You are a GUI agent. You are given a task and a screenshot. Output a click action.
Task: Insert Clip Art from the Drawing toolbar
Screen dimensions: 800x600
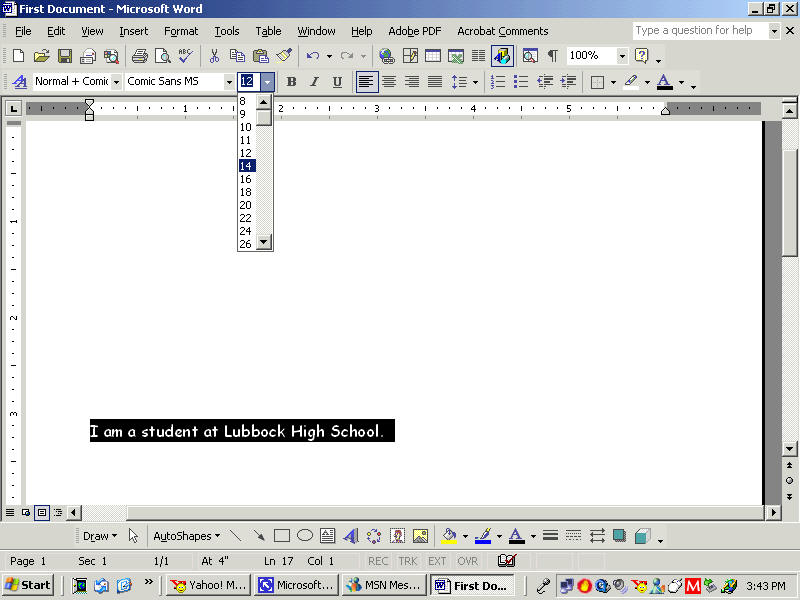397,536
